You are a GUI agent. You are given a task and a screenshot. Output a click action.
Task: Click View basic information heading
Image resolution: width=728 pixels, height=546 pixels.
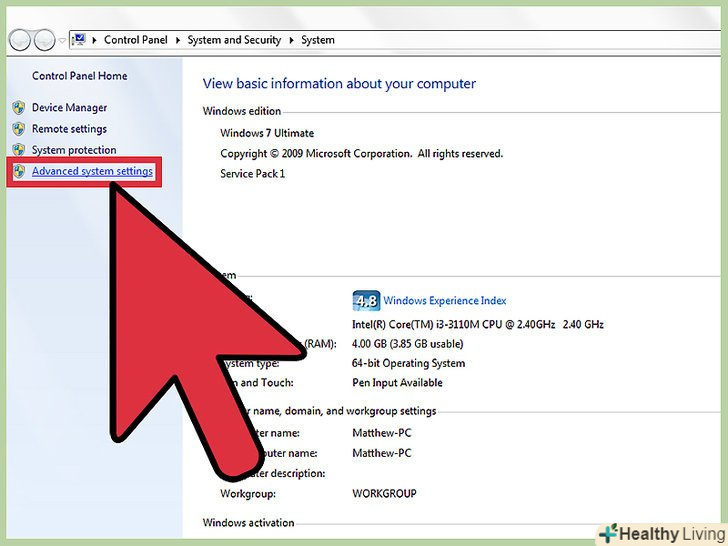[339, 84]
